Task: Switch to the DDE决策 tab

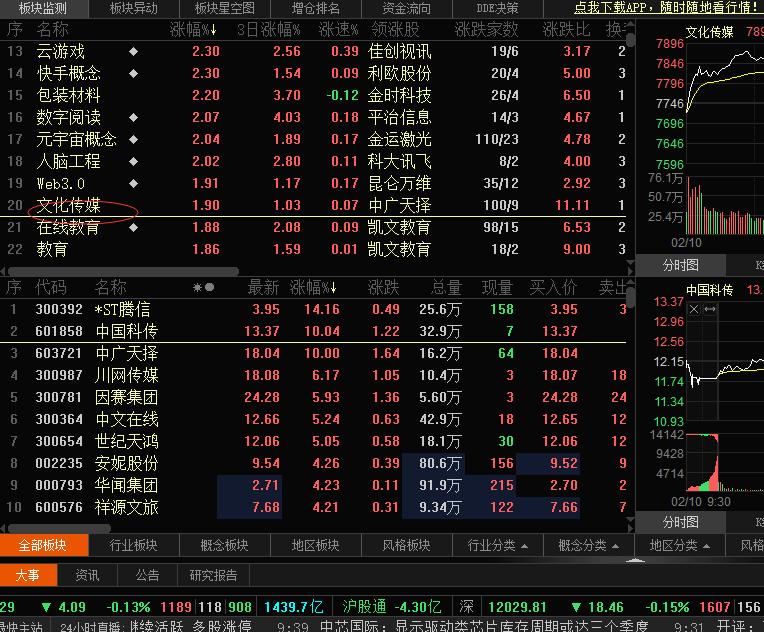Action: [x=497, y=8]
